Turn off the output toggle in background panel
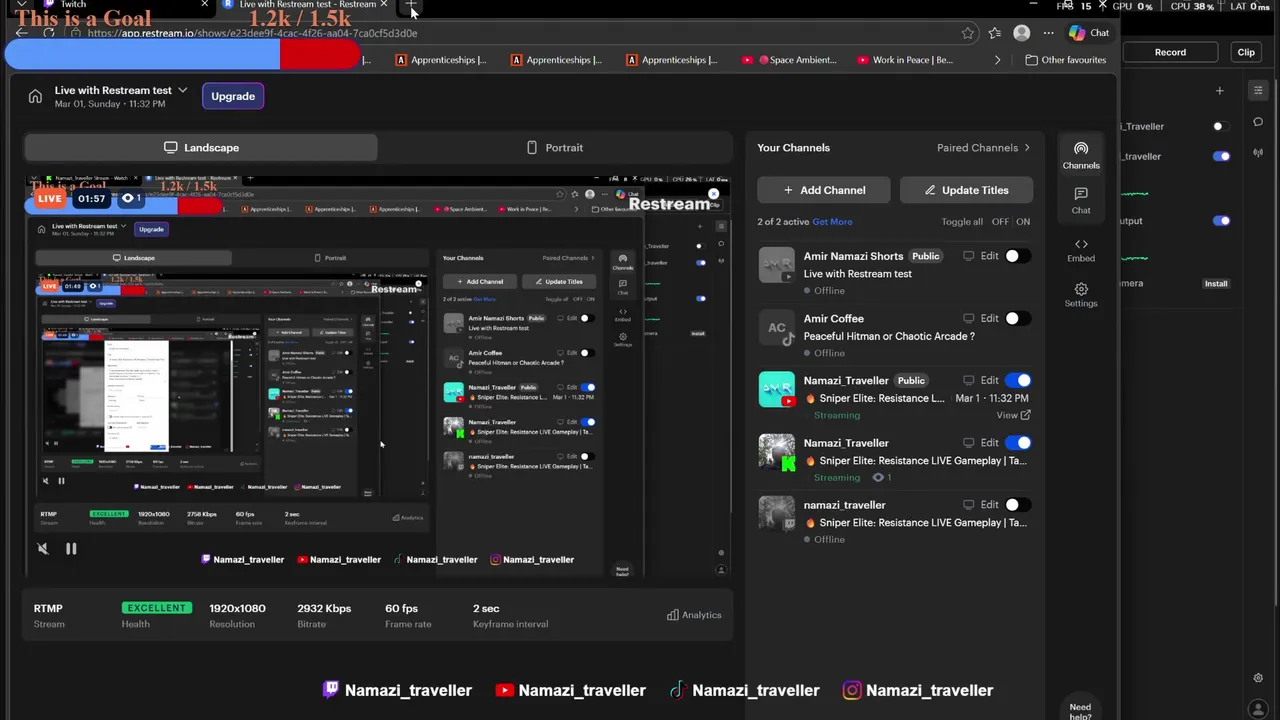The width and height of the screenshot is (1280, 720). [1221, 221]
